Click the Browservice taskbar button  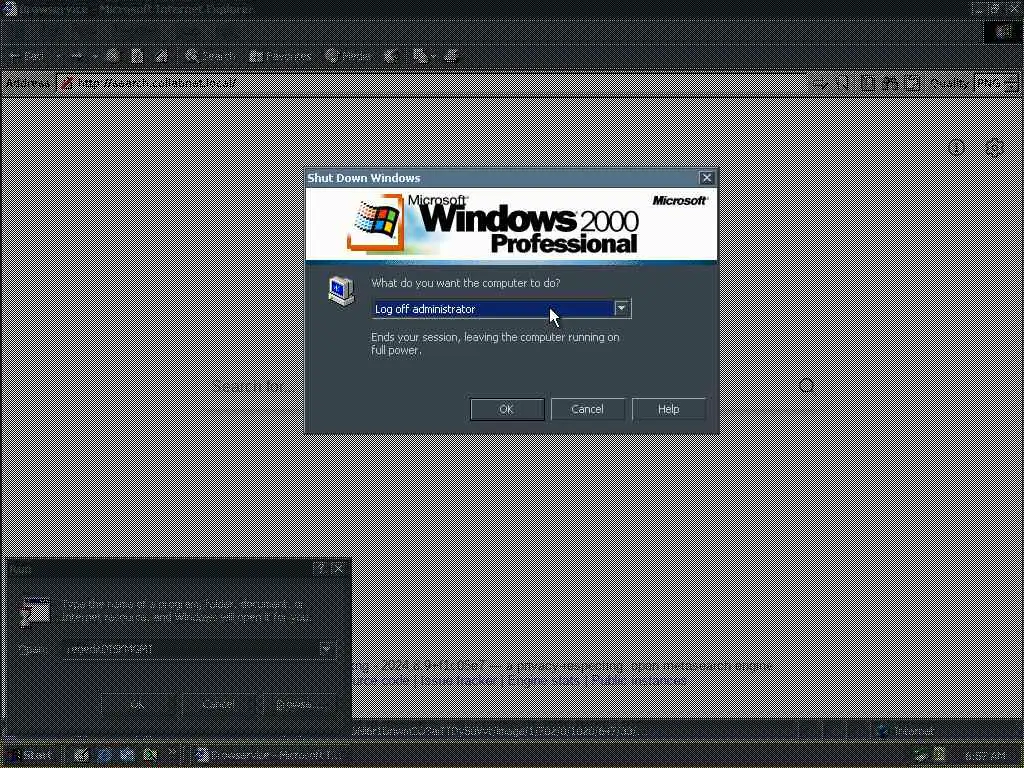[x=269, y=755]
